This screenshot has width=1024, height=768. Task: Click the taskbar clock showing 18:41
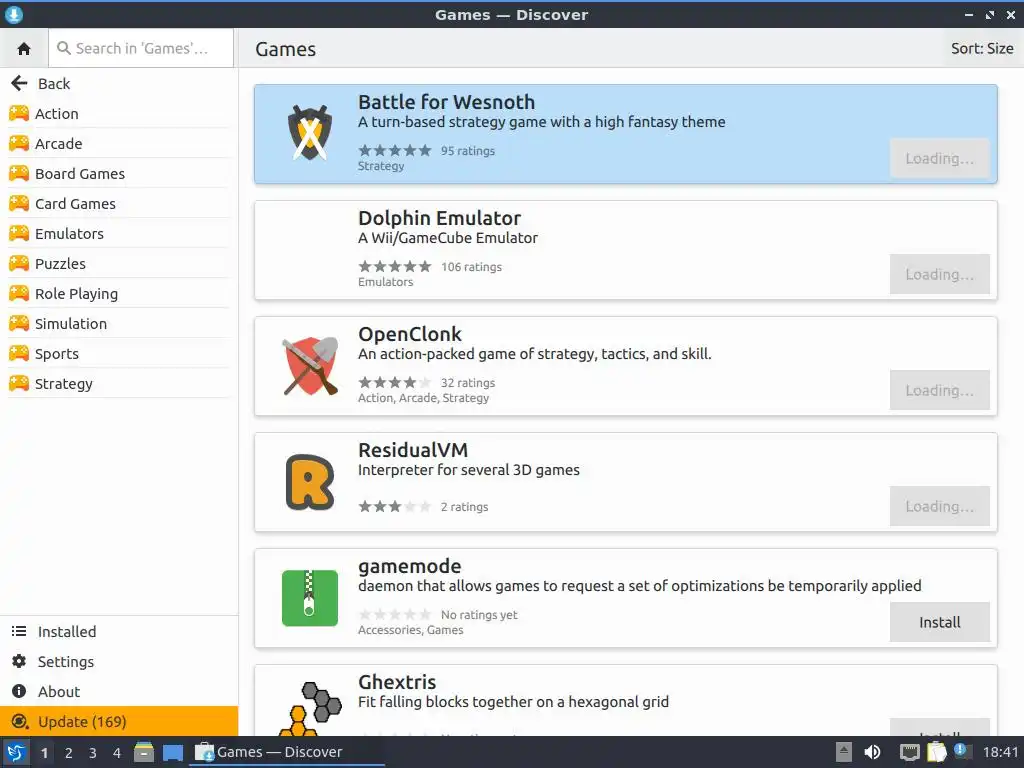click(x=1000, y=752)
